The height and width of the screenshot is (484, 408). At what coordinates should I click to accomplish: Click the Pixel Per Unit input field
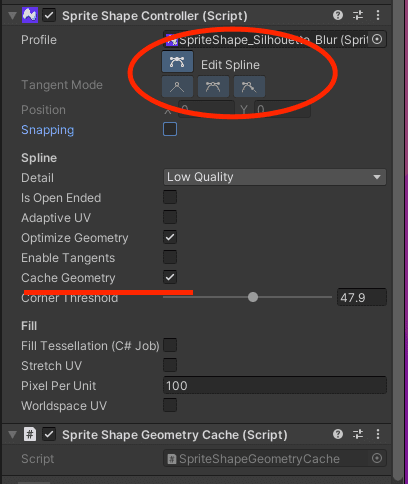click(x=275, y=385)
